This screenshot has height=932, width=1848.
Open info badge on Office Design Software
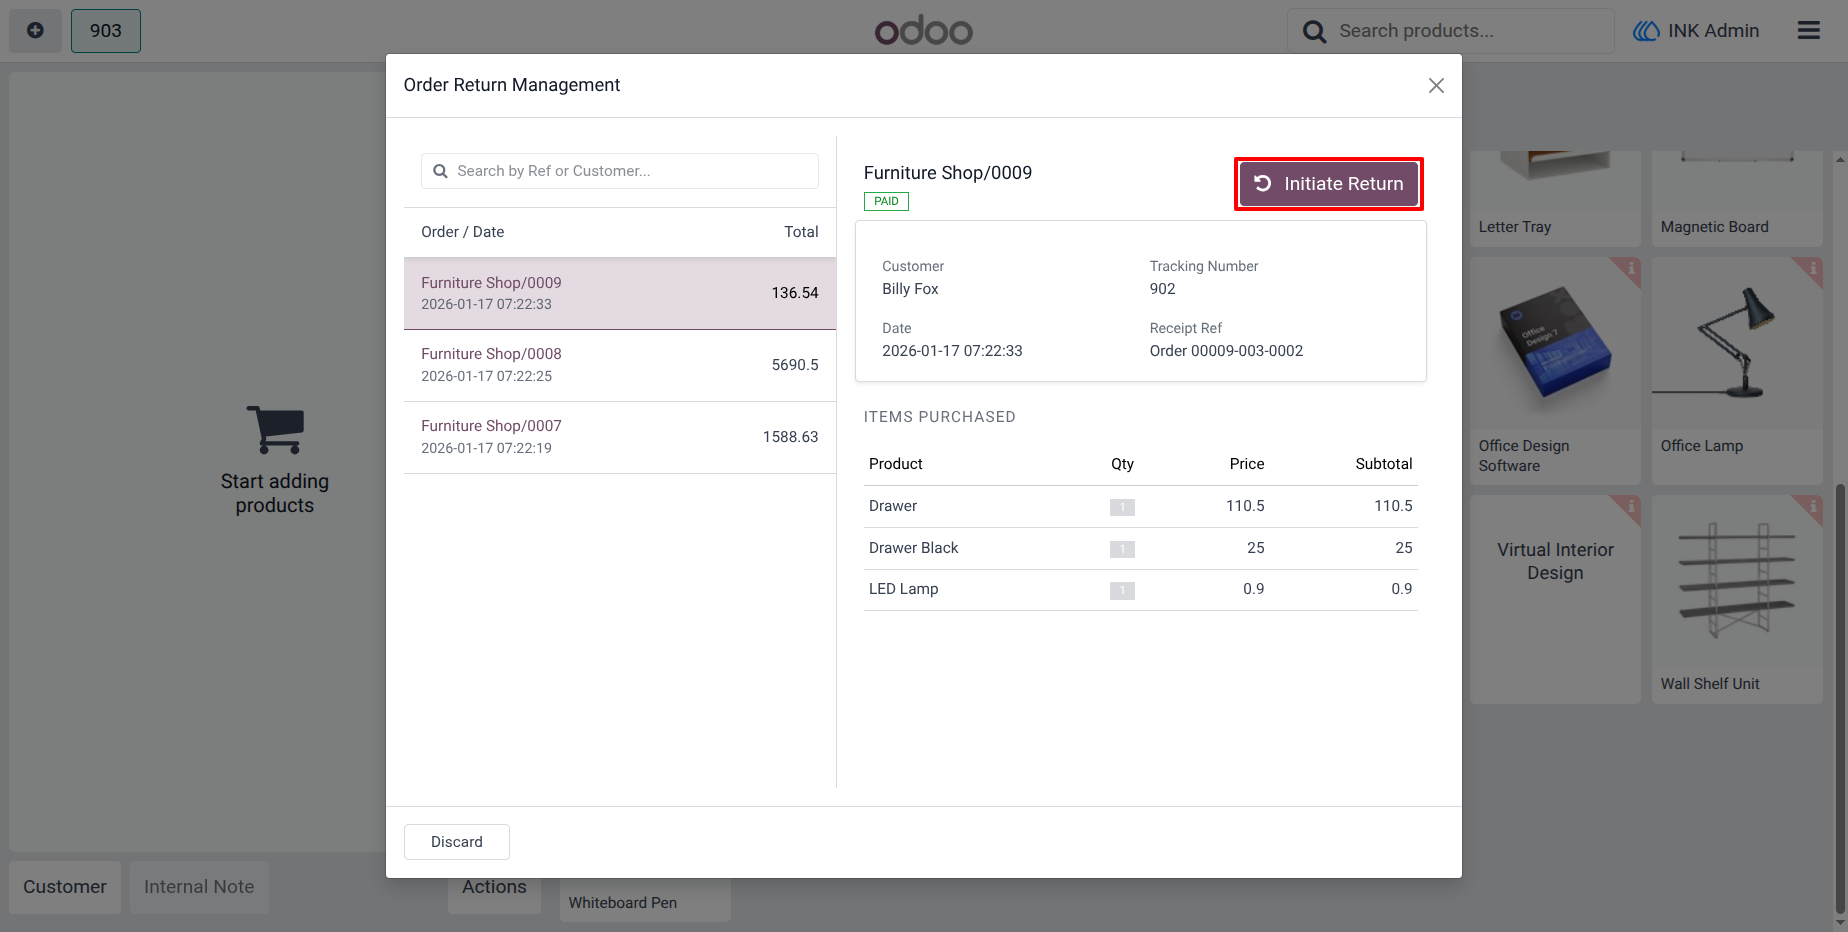(1629, 269)
